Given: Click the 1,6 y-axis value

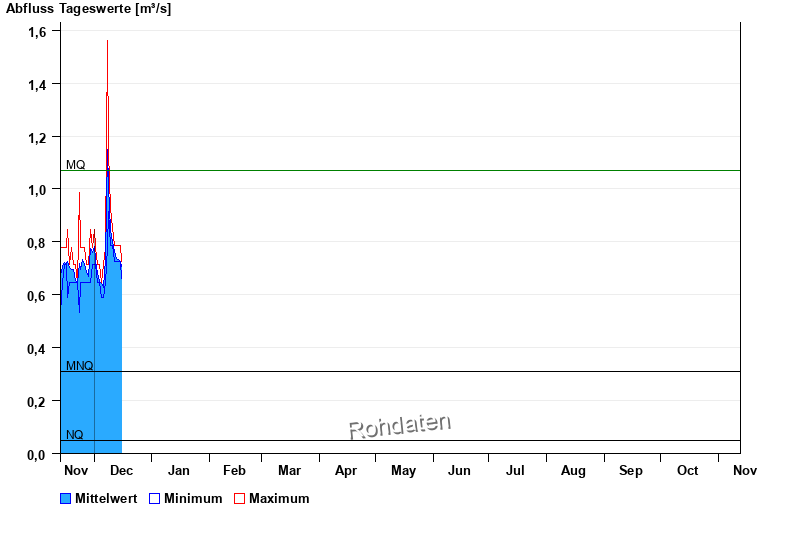Looking at the screenshot, I should pyautogui.click(x=37, y=32).
